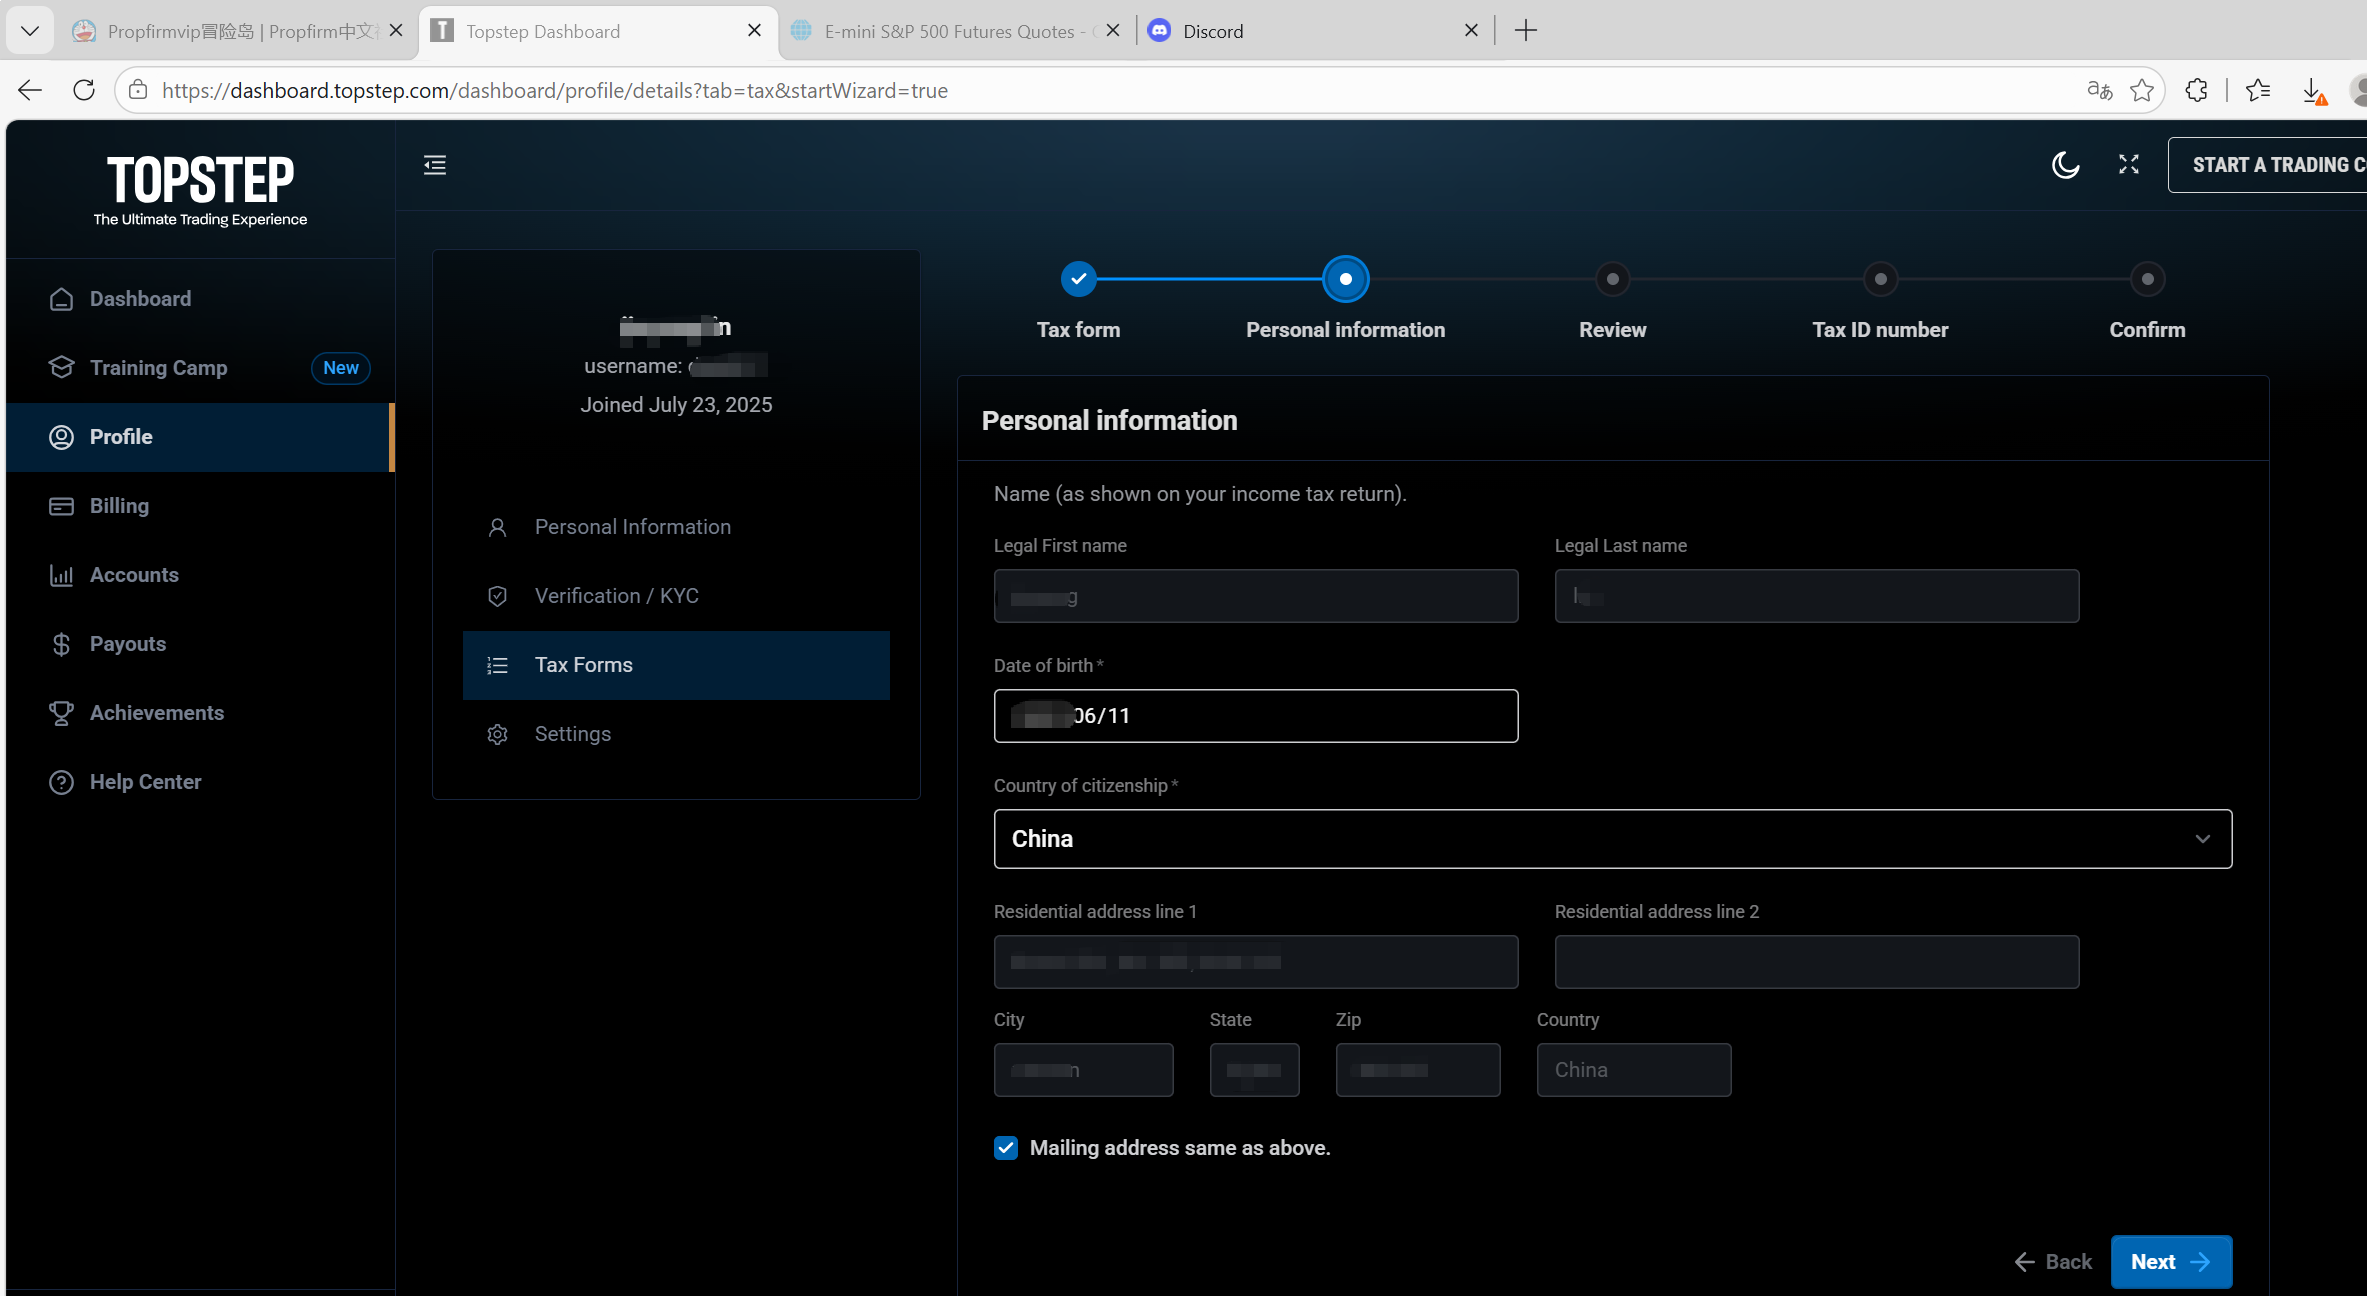Viewport: 2367px width, 1296px height.
Task: Click the Personal Information person icon
Action: pyautogui.click(x=497, y=527)
